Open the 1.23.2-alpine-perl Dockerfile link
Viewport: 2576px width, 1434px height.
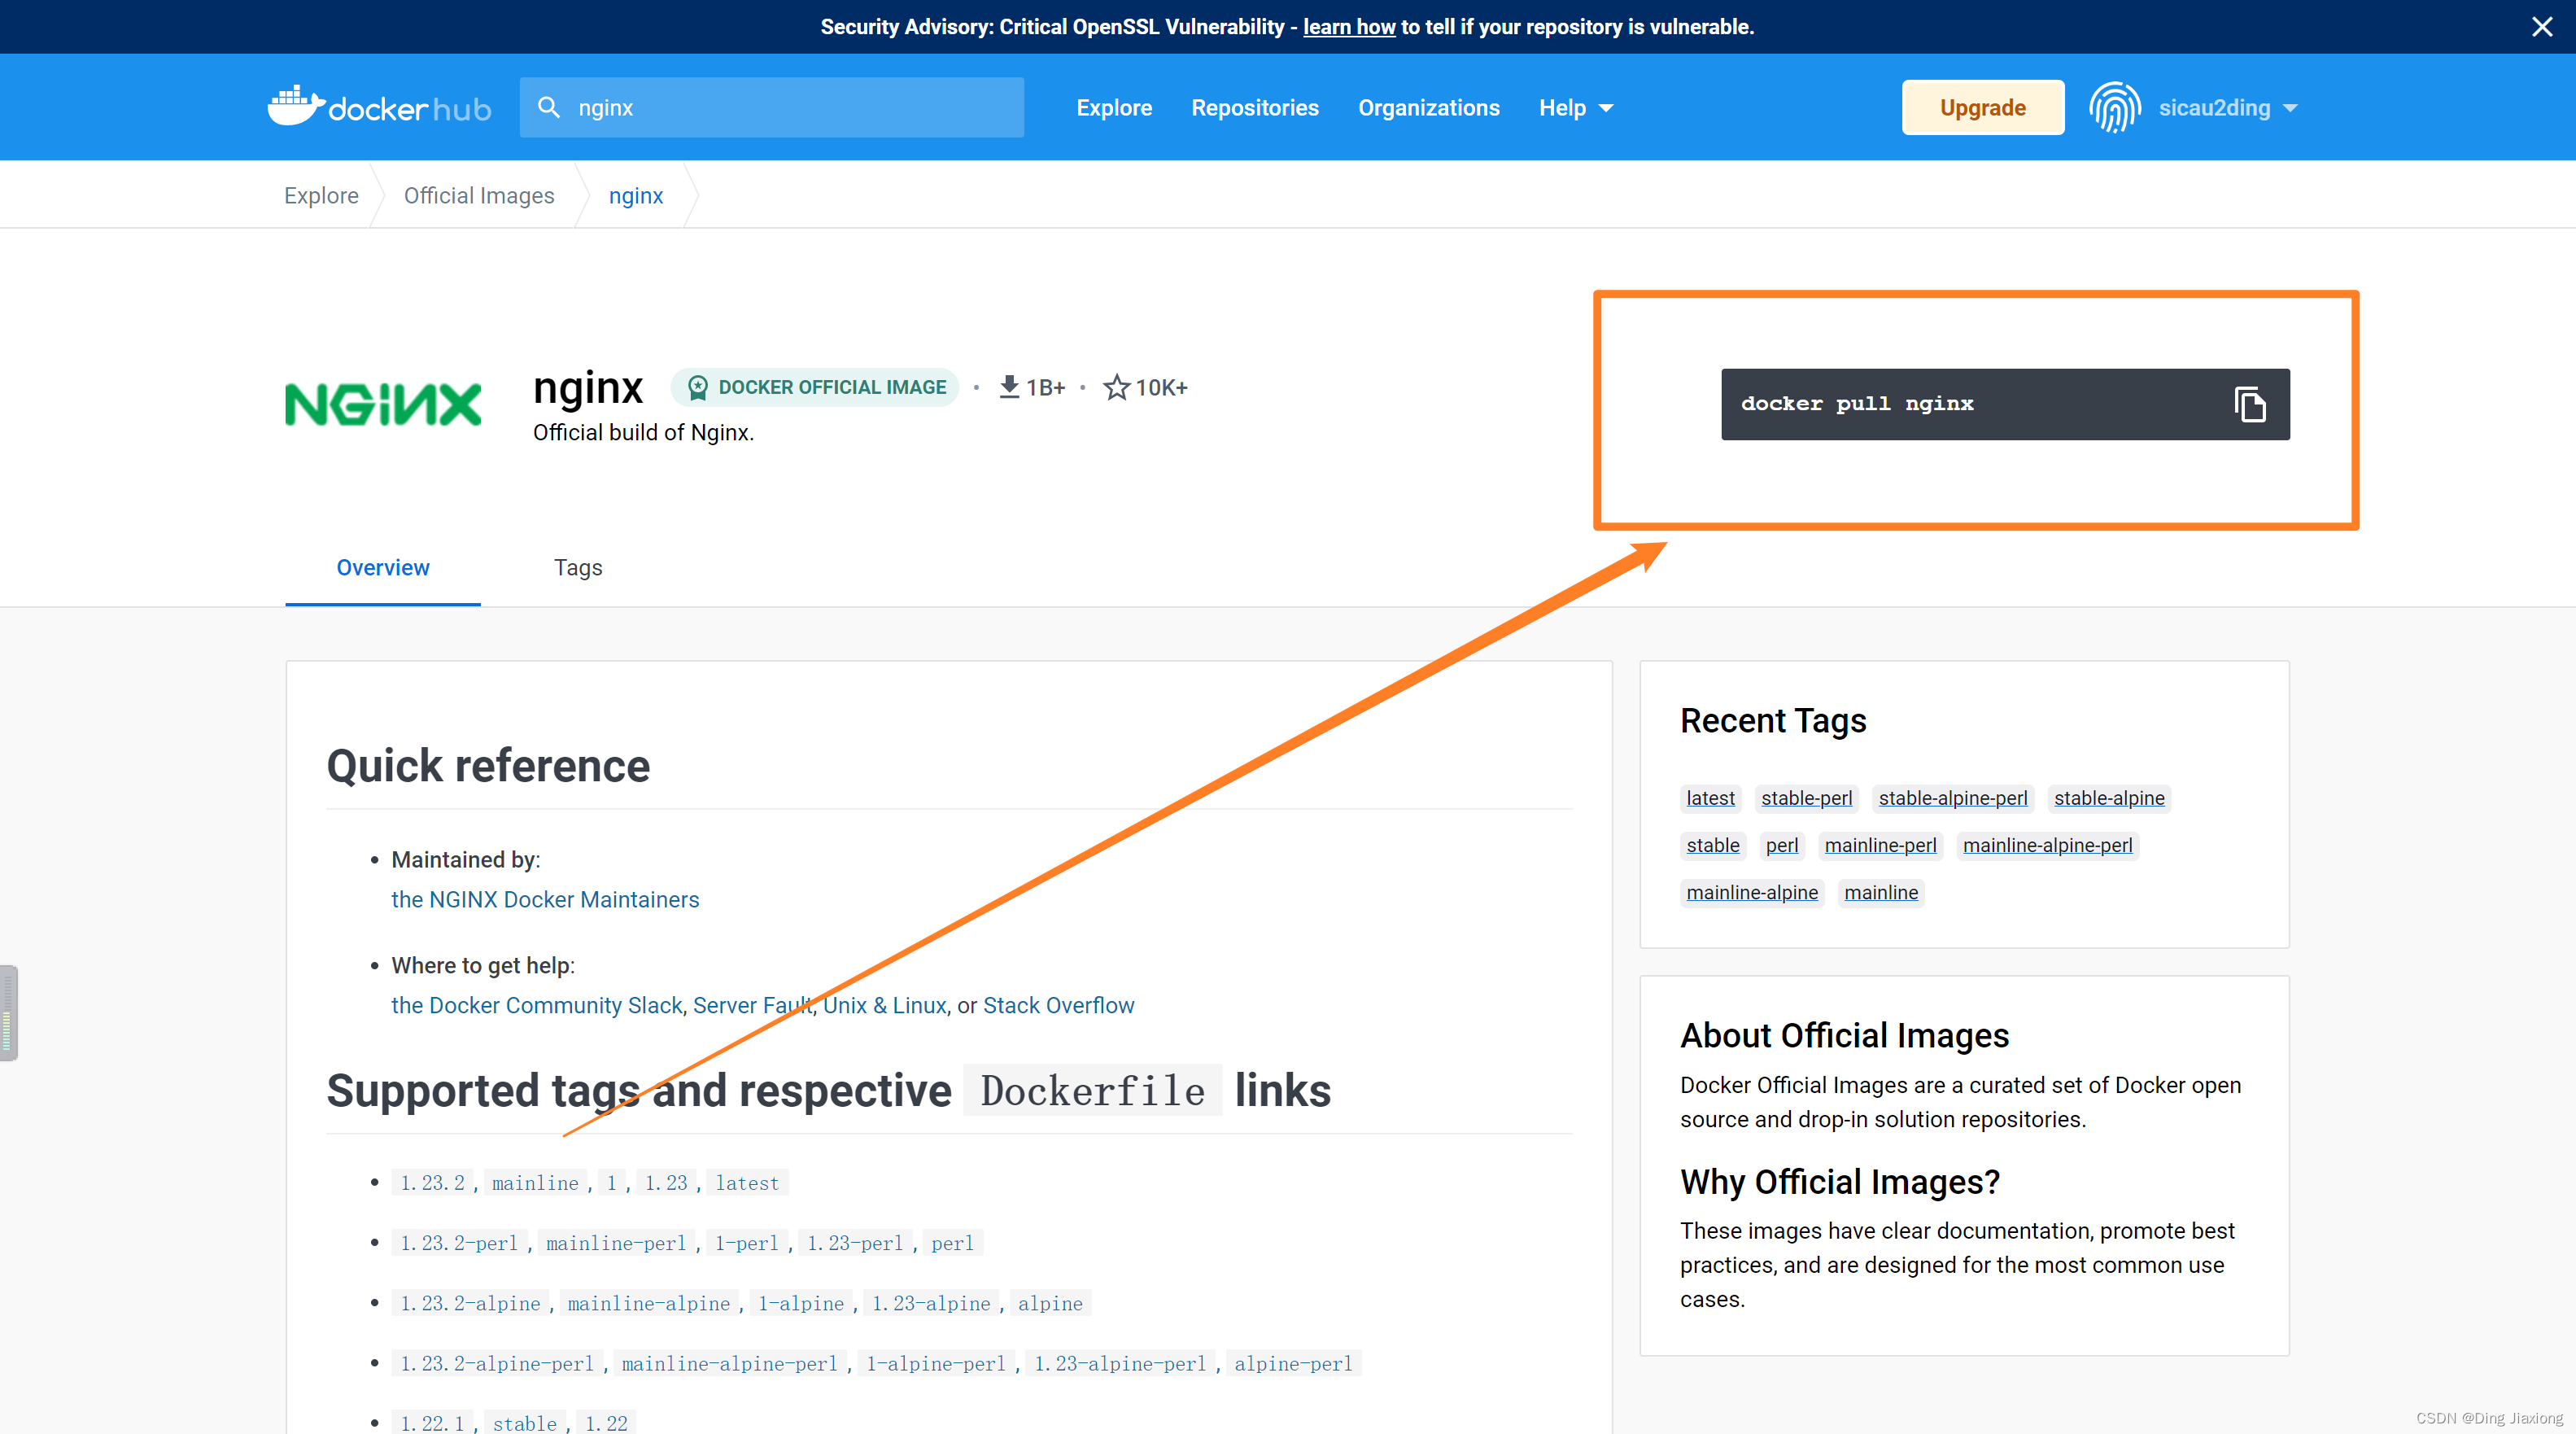point(497,1363)
